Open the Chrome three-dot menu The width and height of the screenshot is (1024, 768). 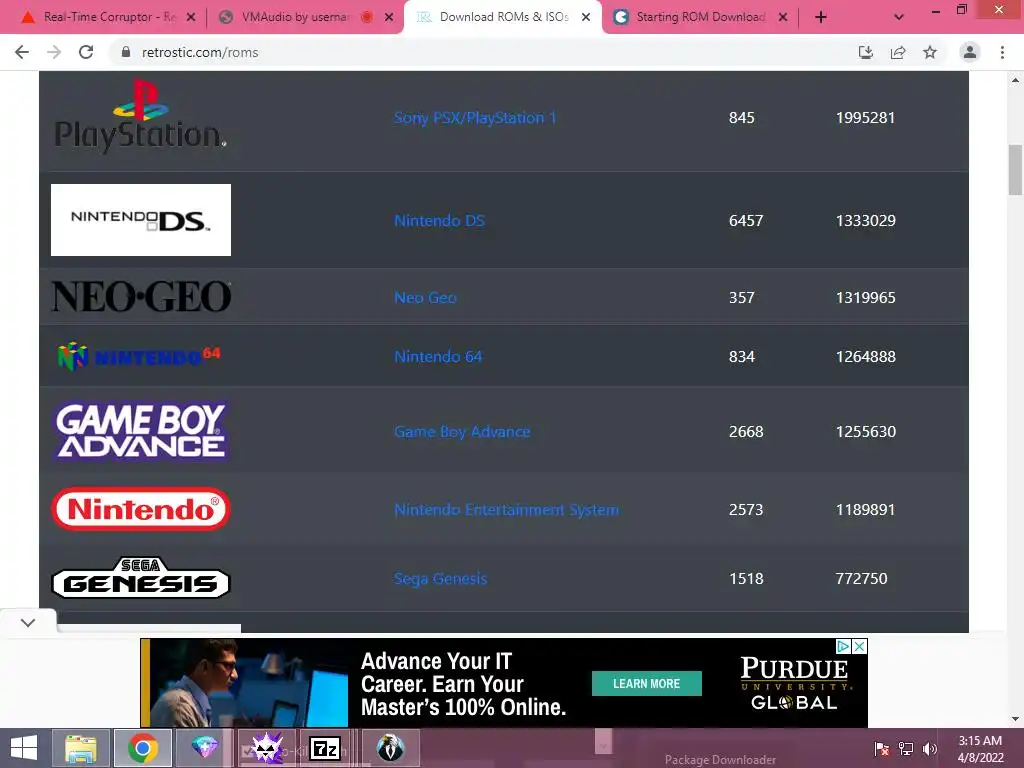click(1002, 52)
